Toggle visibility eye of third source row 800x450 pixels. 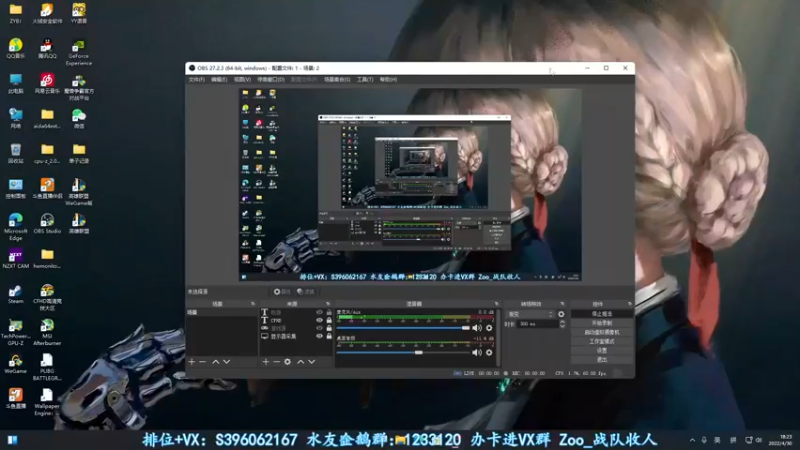click(319, 328)
